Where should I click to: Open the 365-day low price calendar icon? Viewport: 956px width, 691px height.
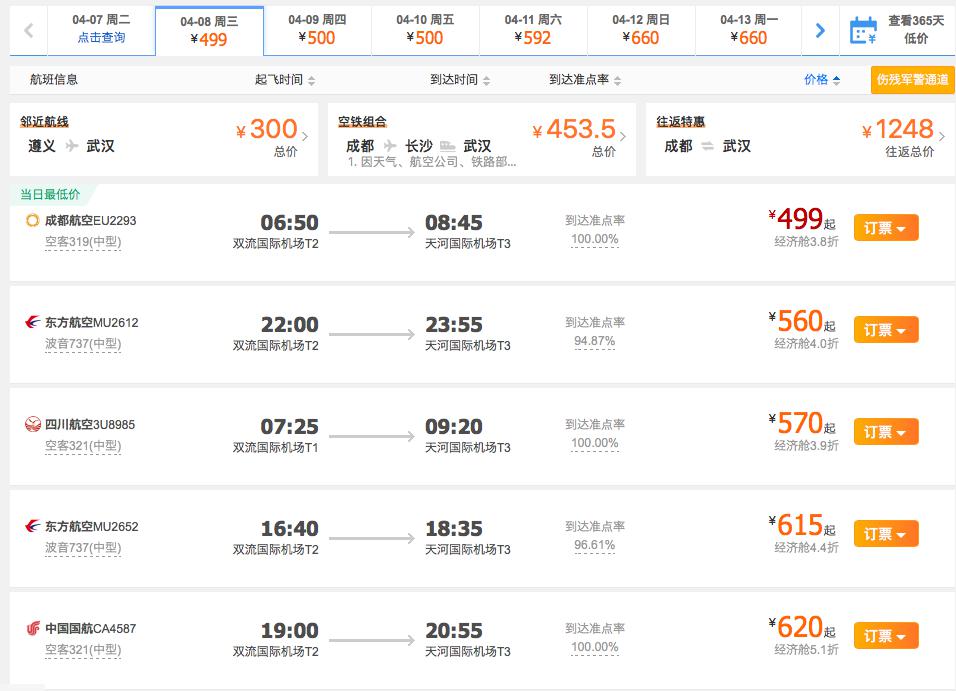click(x=863, y=30)
